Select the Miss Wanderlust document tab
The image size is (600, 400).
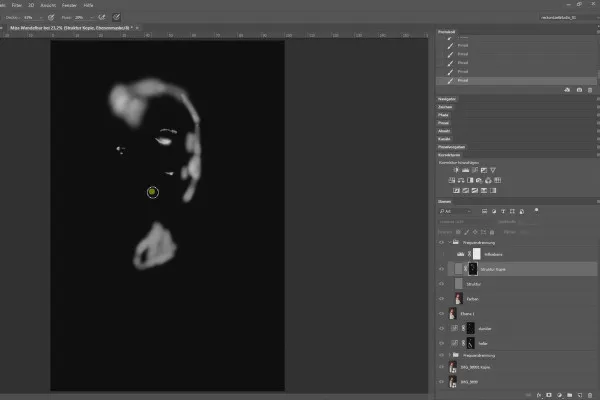71,28
